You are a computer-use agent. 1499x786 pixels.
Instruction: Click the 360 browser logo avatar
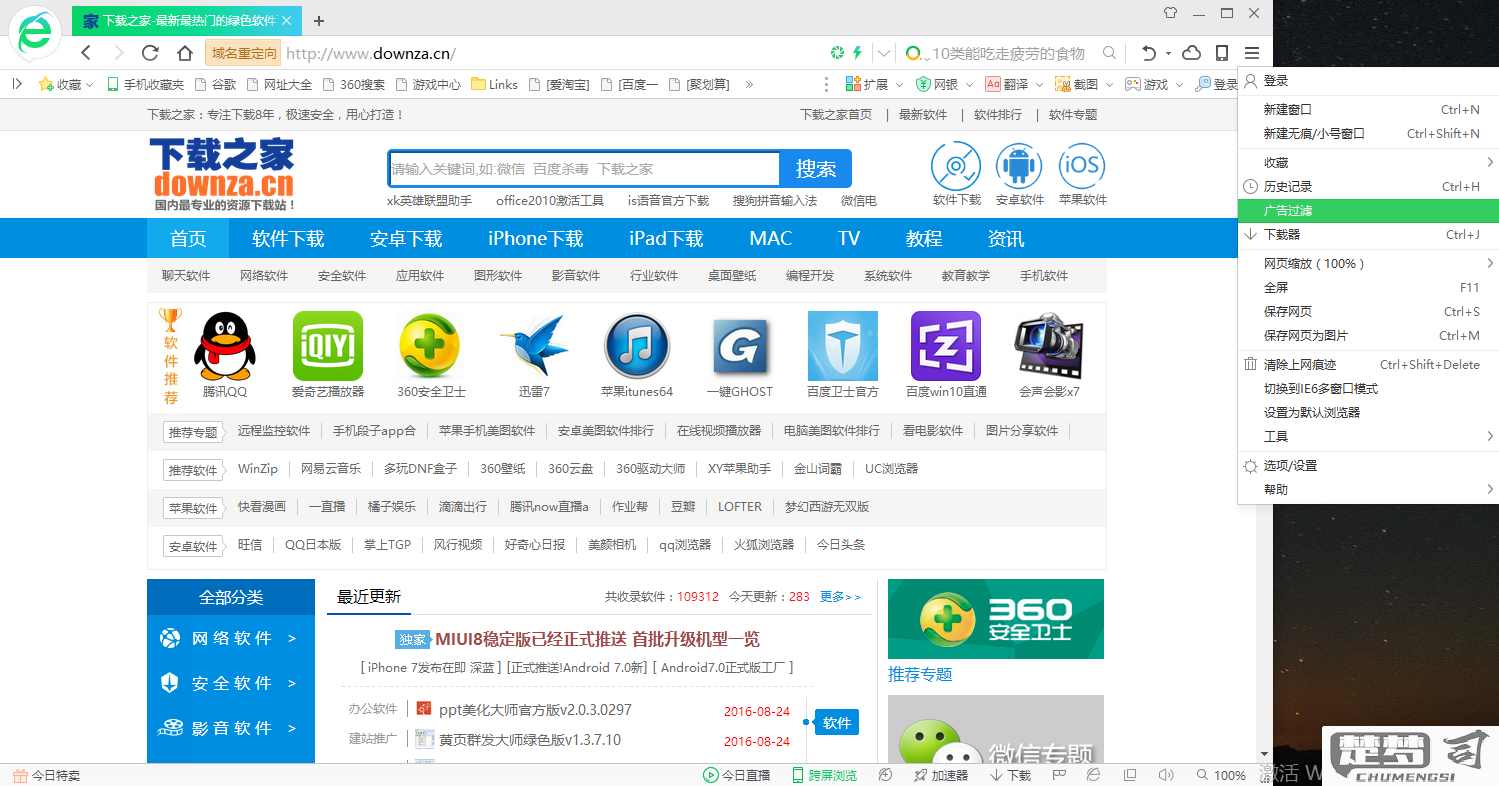tap(35, 35)
